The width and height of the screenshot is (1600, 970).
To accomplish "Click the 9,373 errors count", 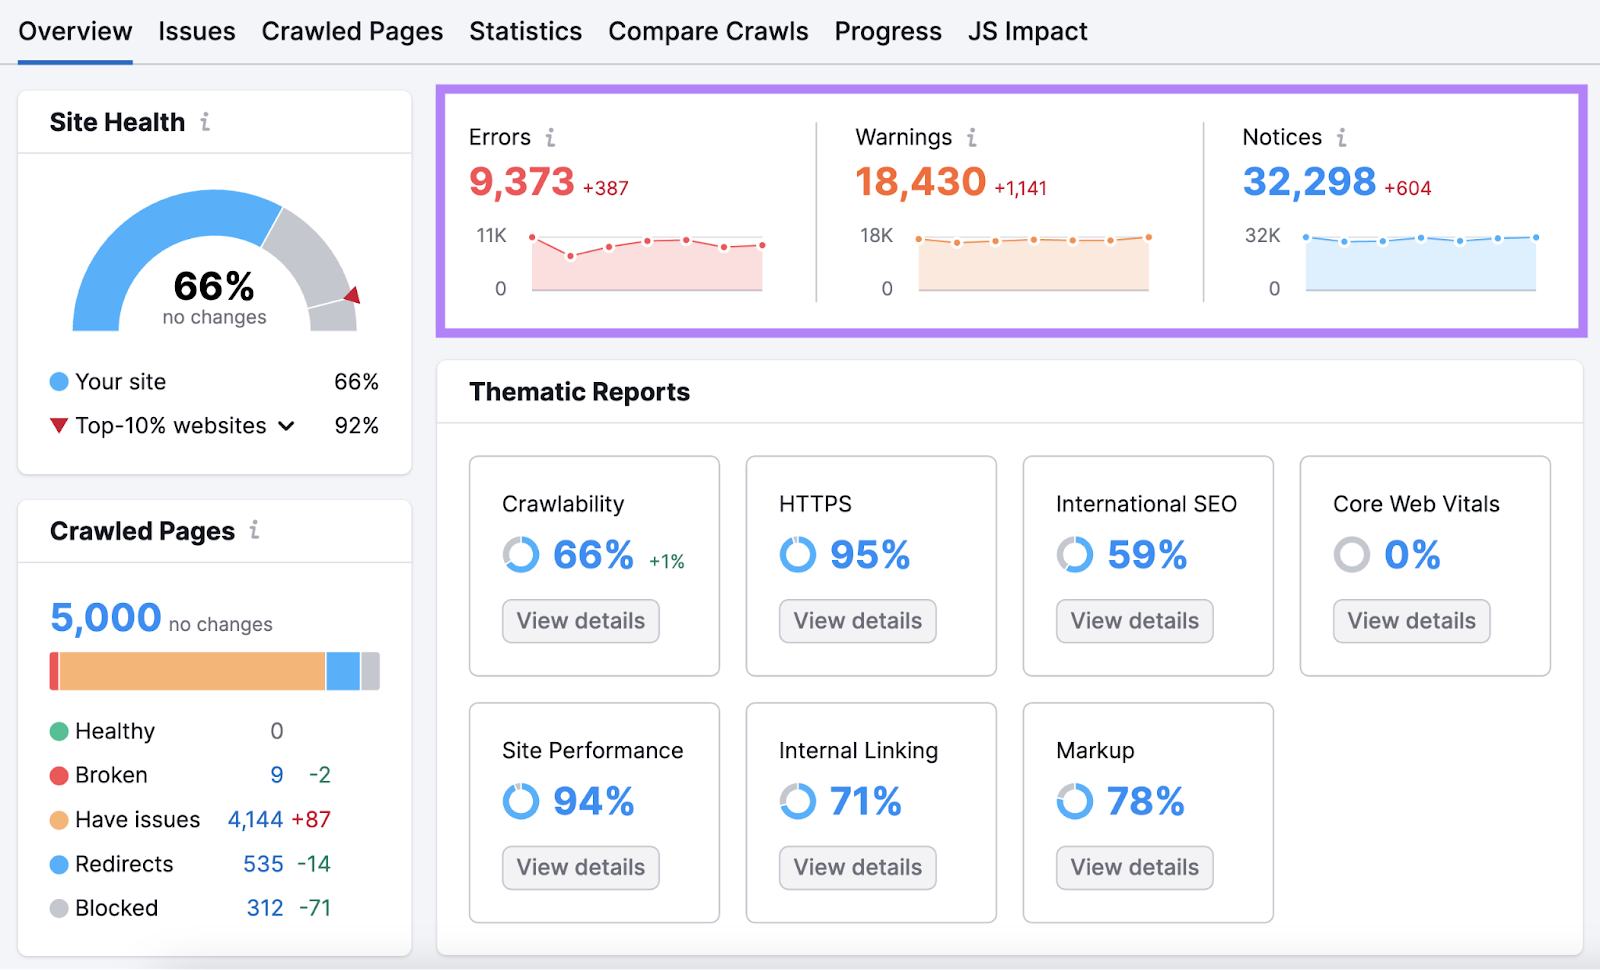I will pos(522,182).
